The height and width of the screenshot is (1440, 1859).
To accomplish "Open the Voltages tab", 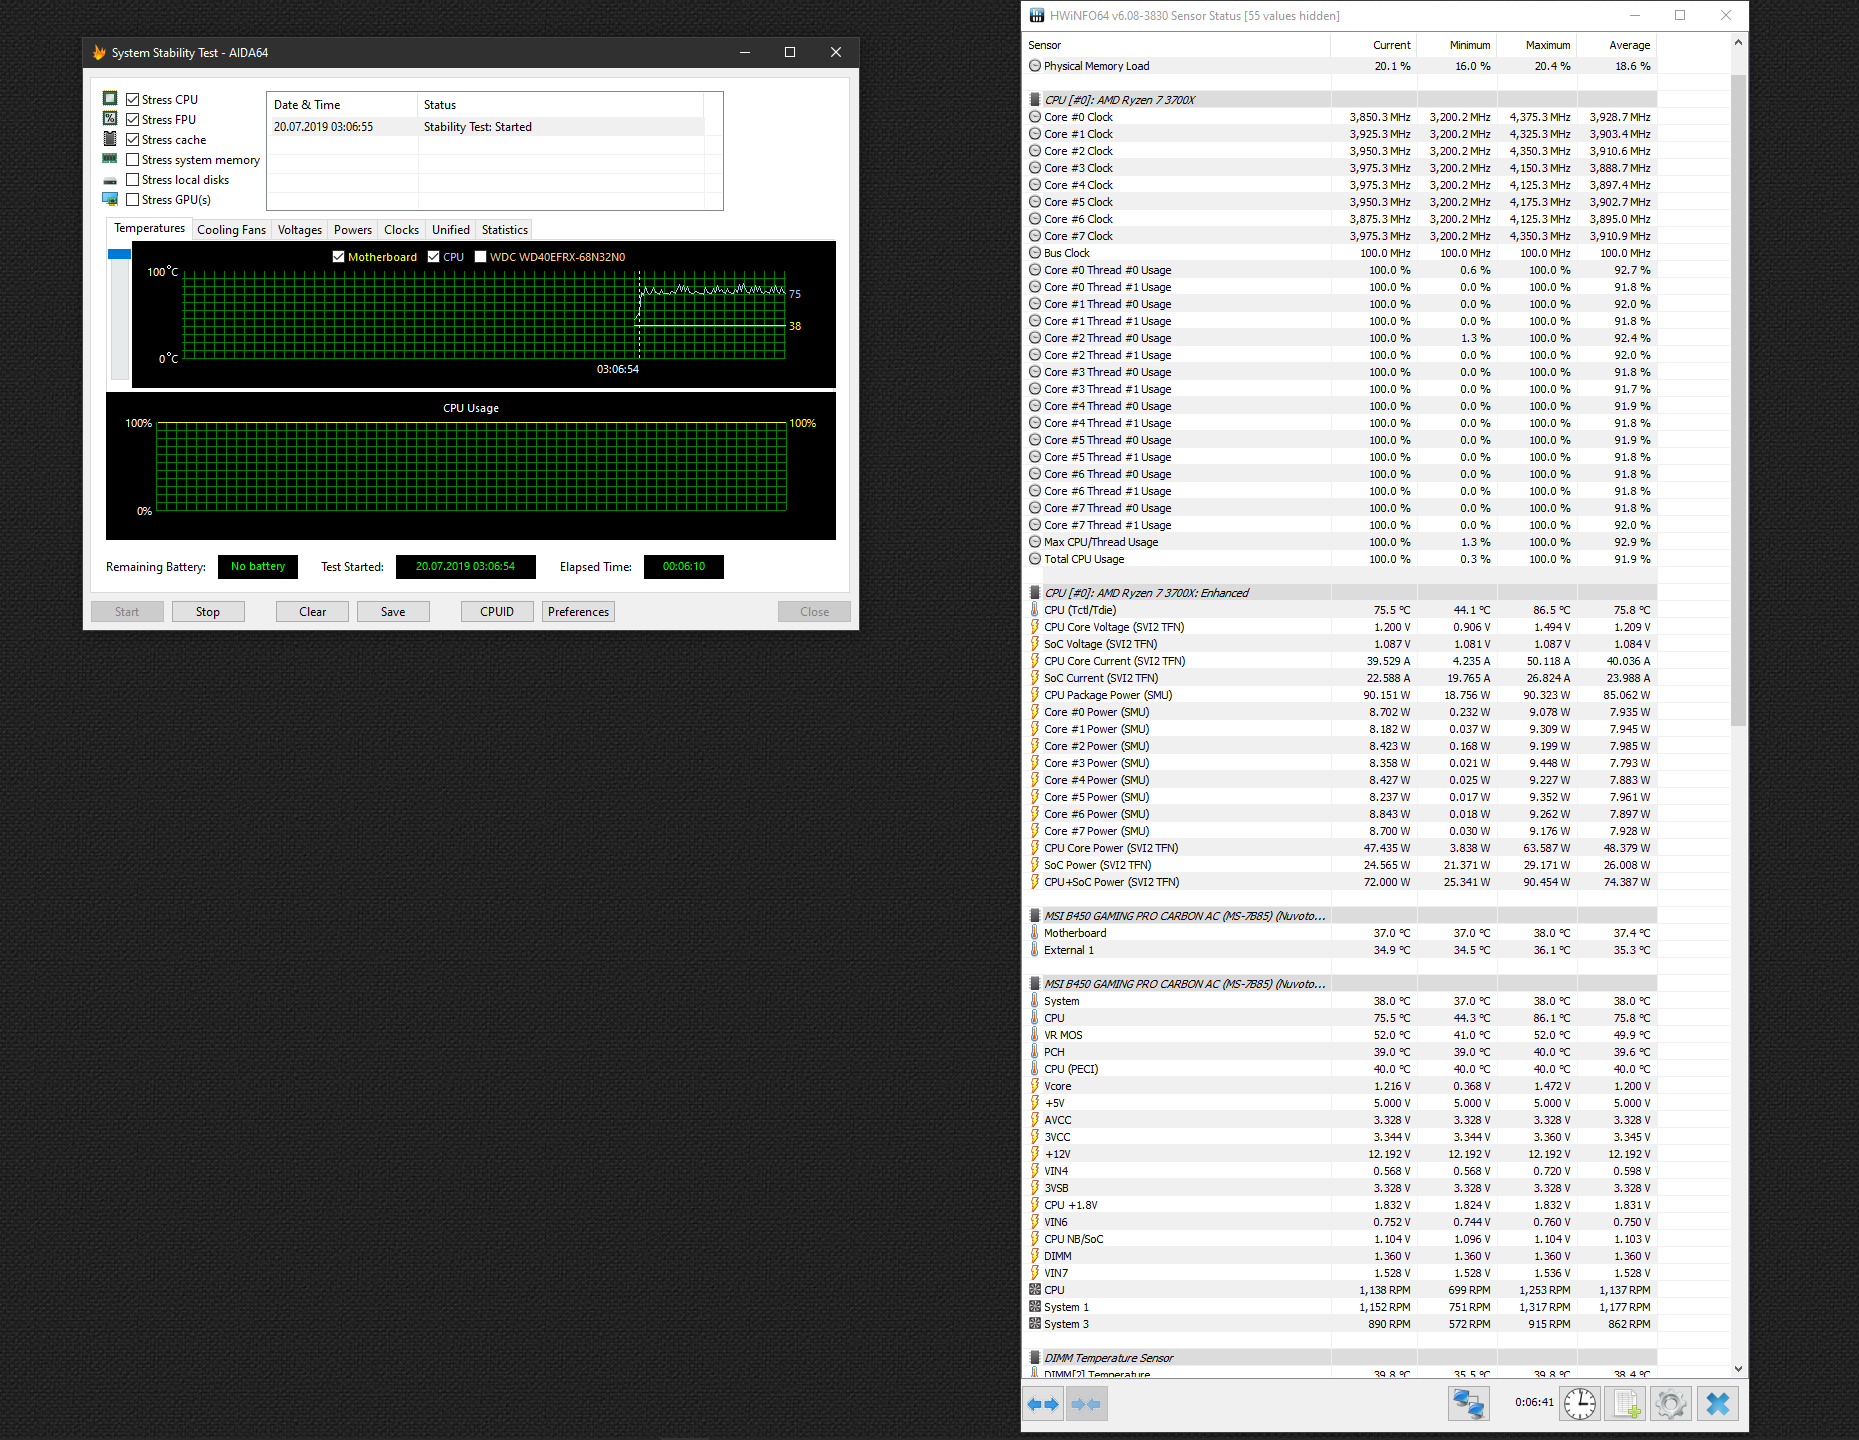I will coord(300,230).
